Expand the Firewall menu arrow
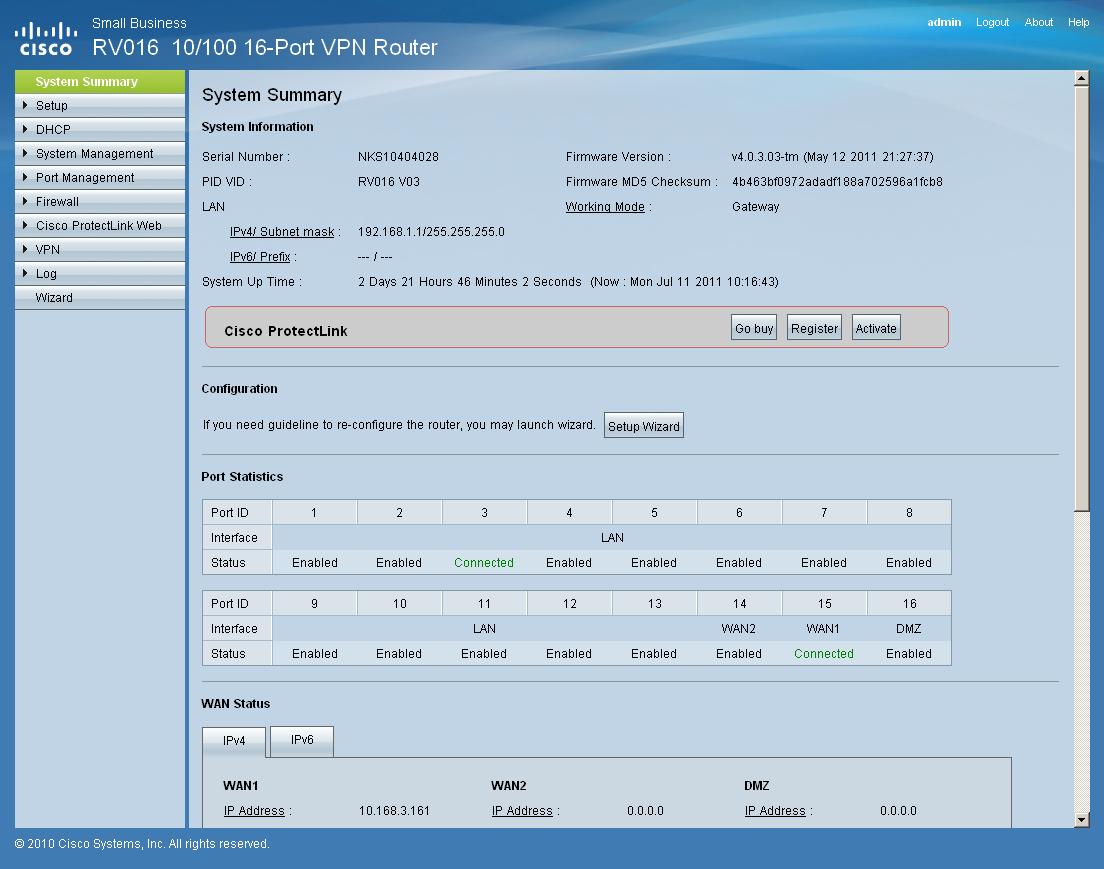This screenshot has width=1104, height=869. (x=25, y=201)
